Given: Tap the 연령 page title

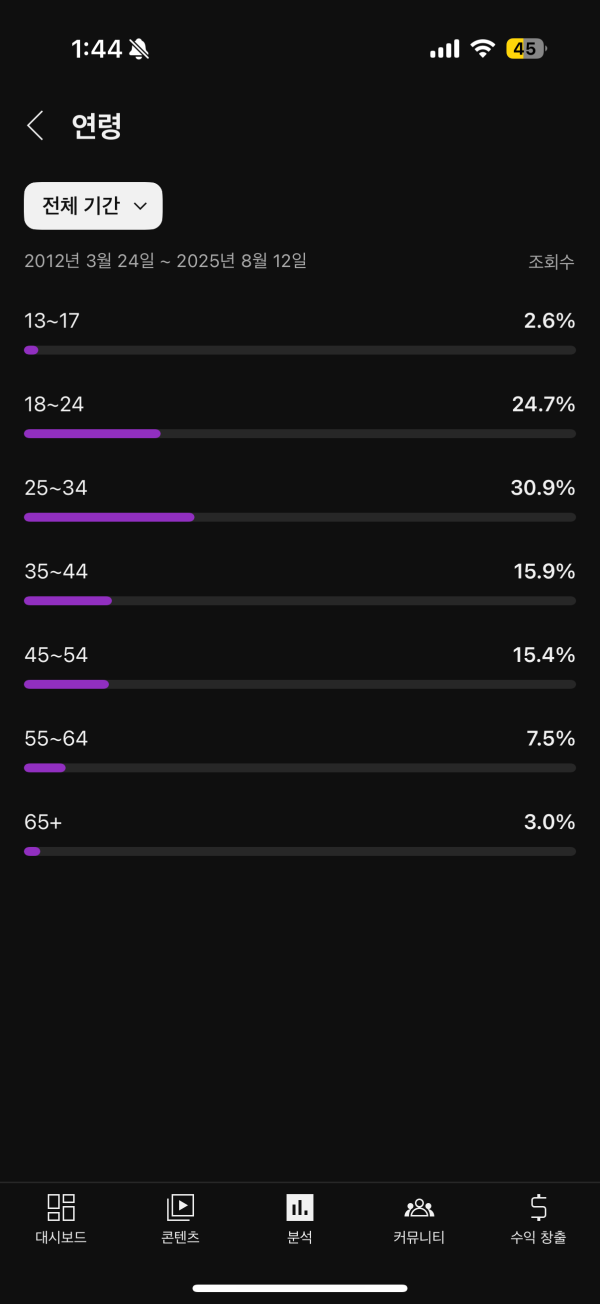Looking at the screenshot, I should tap(96, 126).
